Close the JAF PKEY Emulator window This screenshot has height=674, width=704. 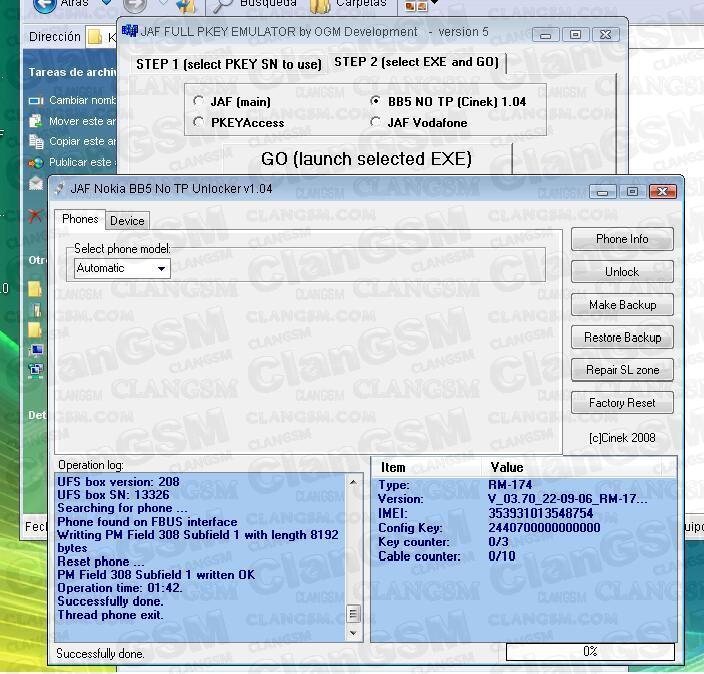pos(605,35)
